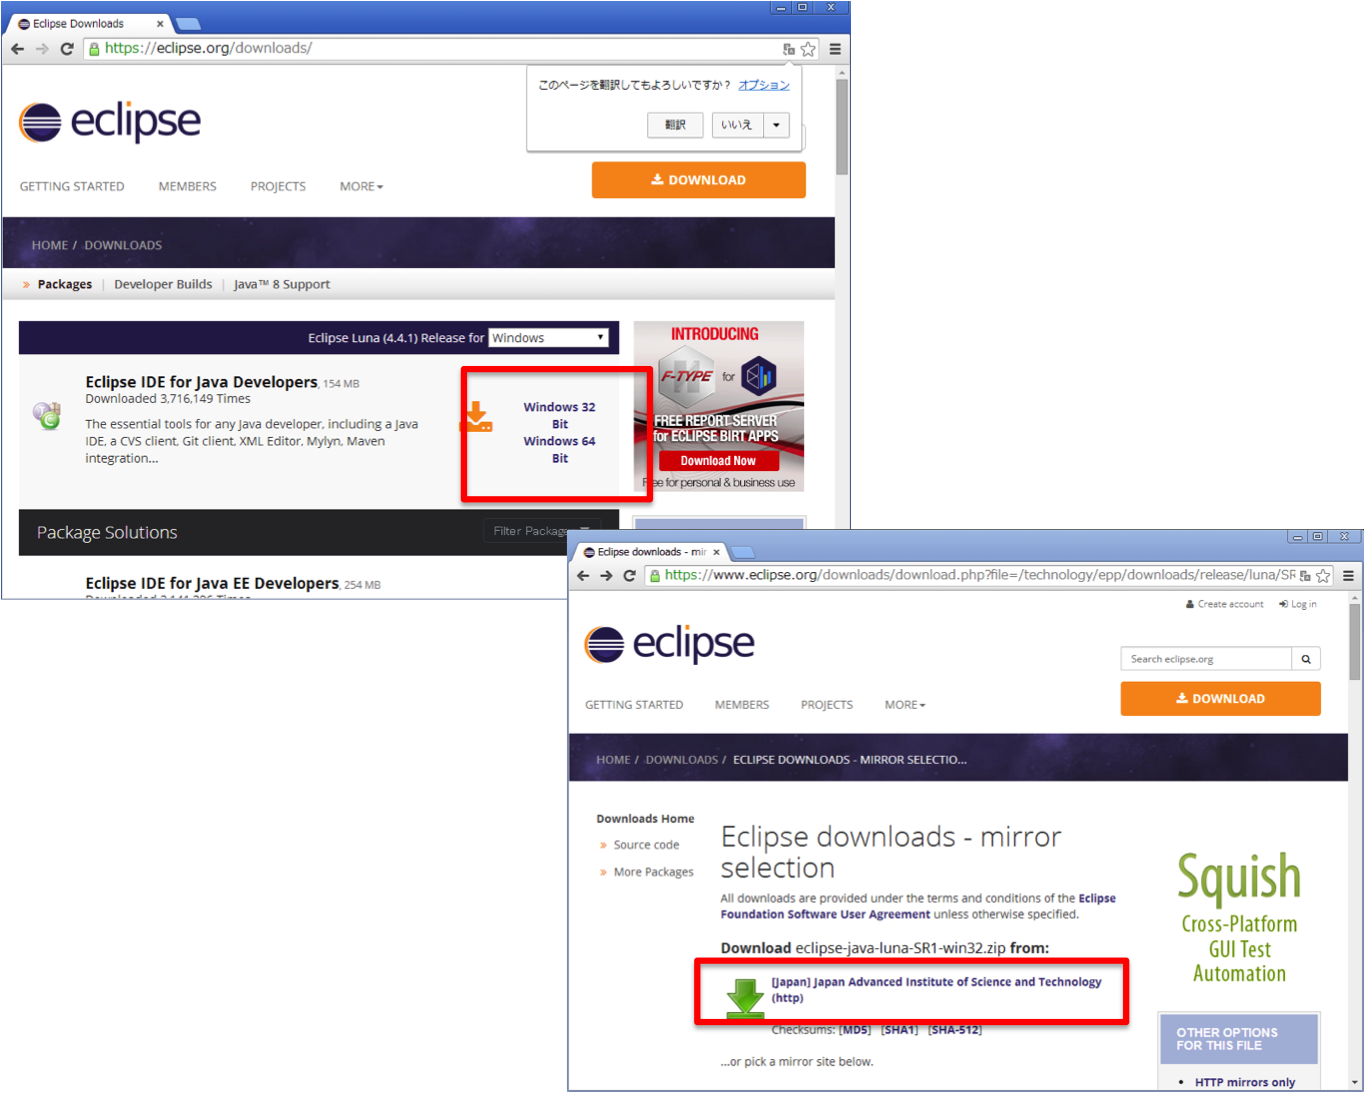Open the translate icon in the first window's address bar

tap(789, 48)
